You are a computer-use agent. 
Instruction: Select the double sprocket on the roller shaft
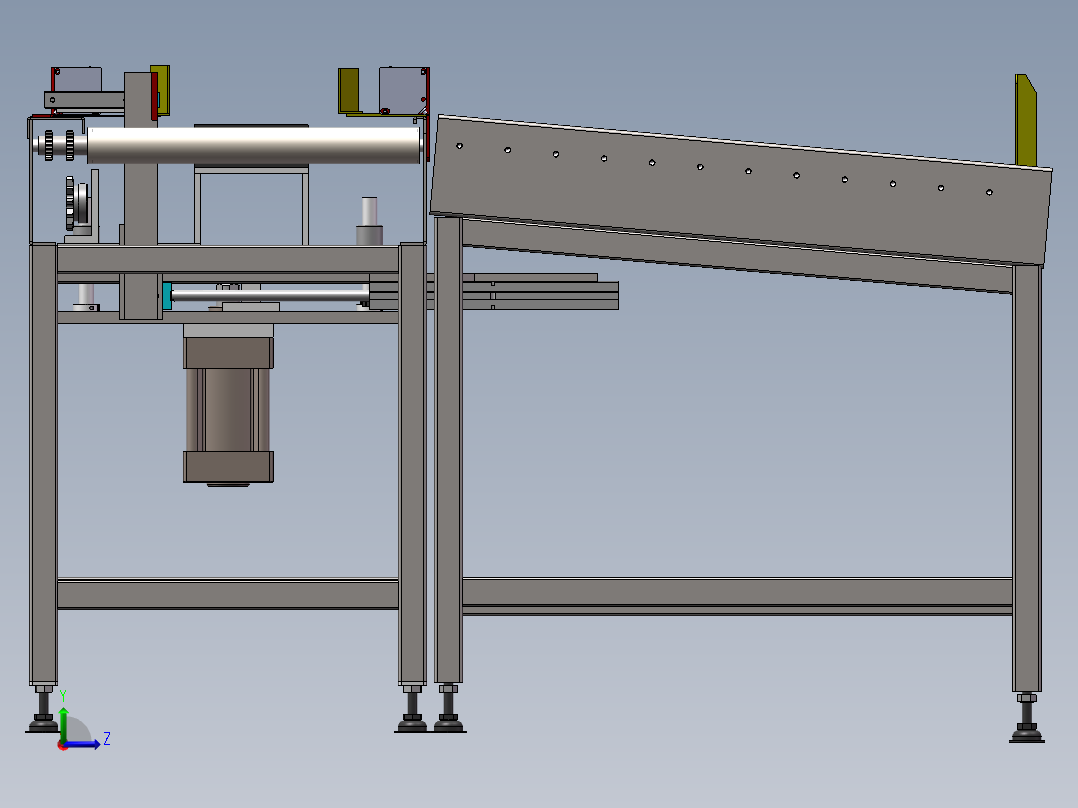click(x=59, y=145)
